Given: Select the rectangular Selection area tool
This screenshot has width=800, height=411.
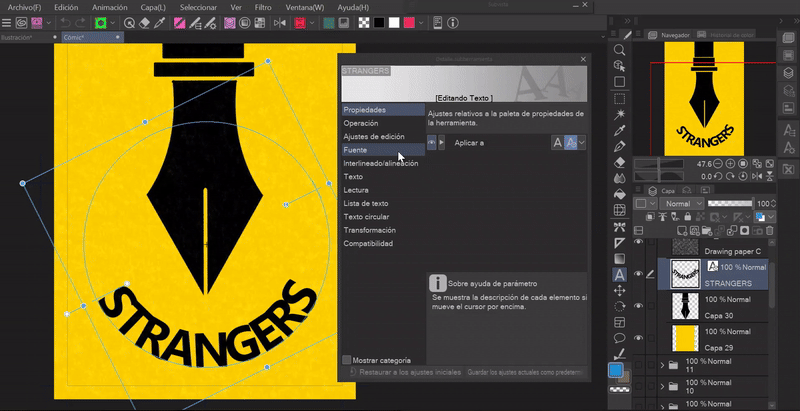Looking at the screenshot, I should (619, 98).
